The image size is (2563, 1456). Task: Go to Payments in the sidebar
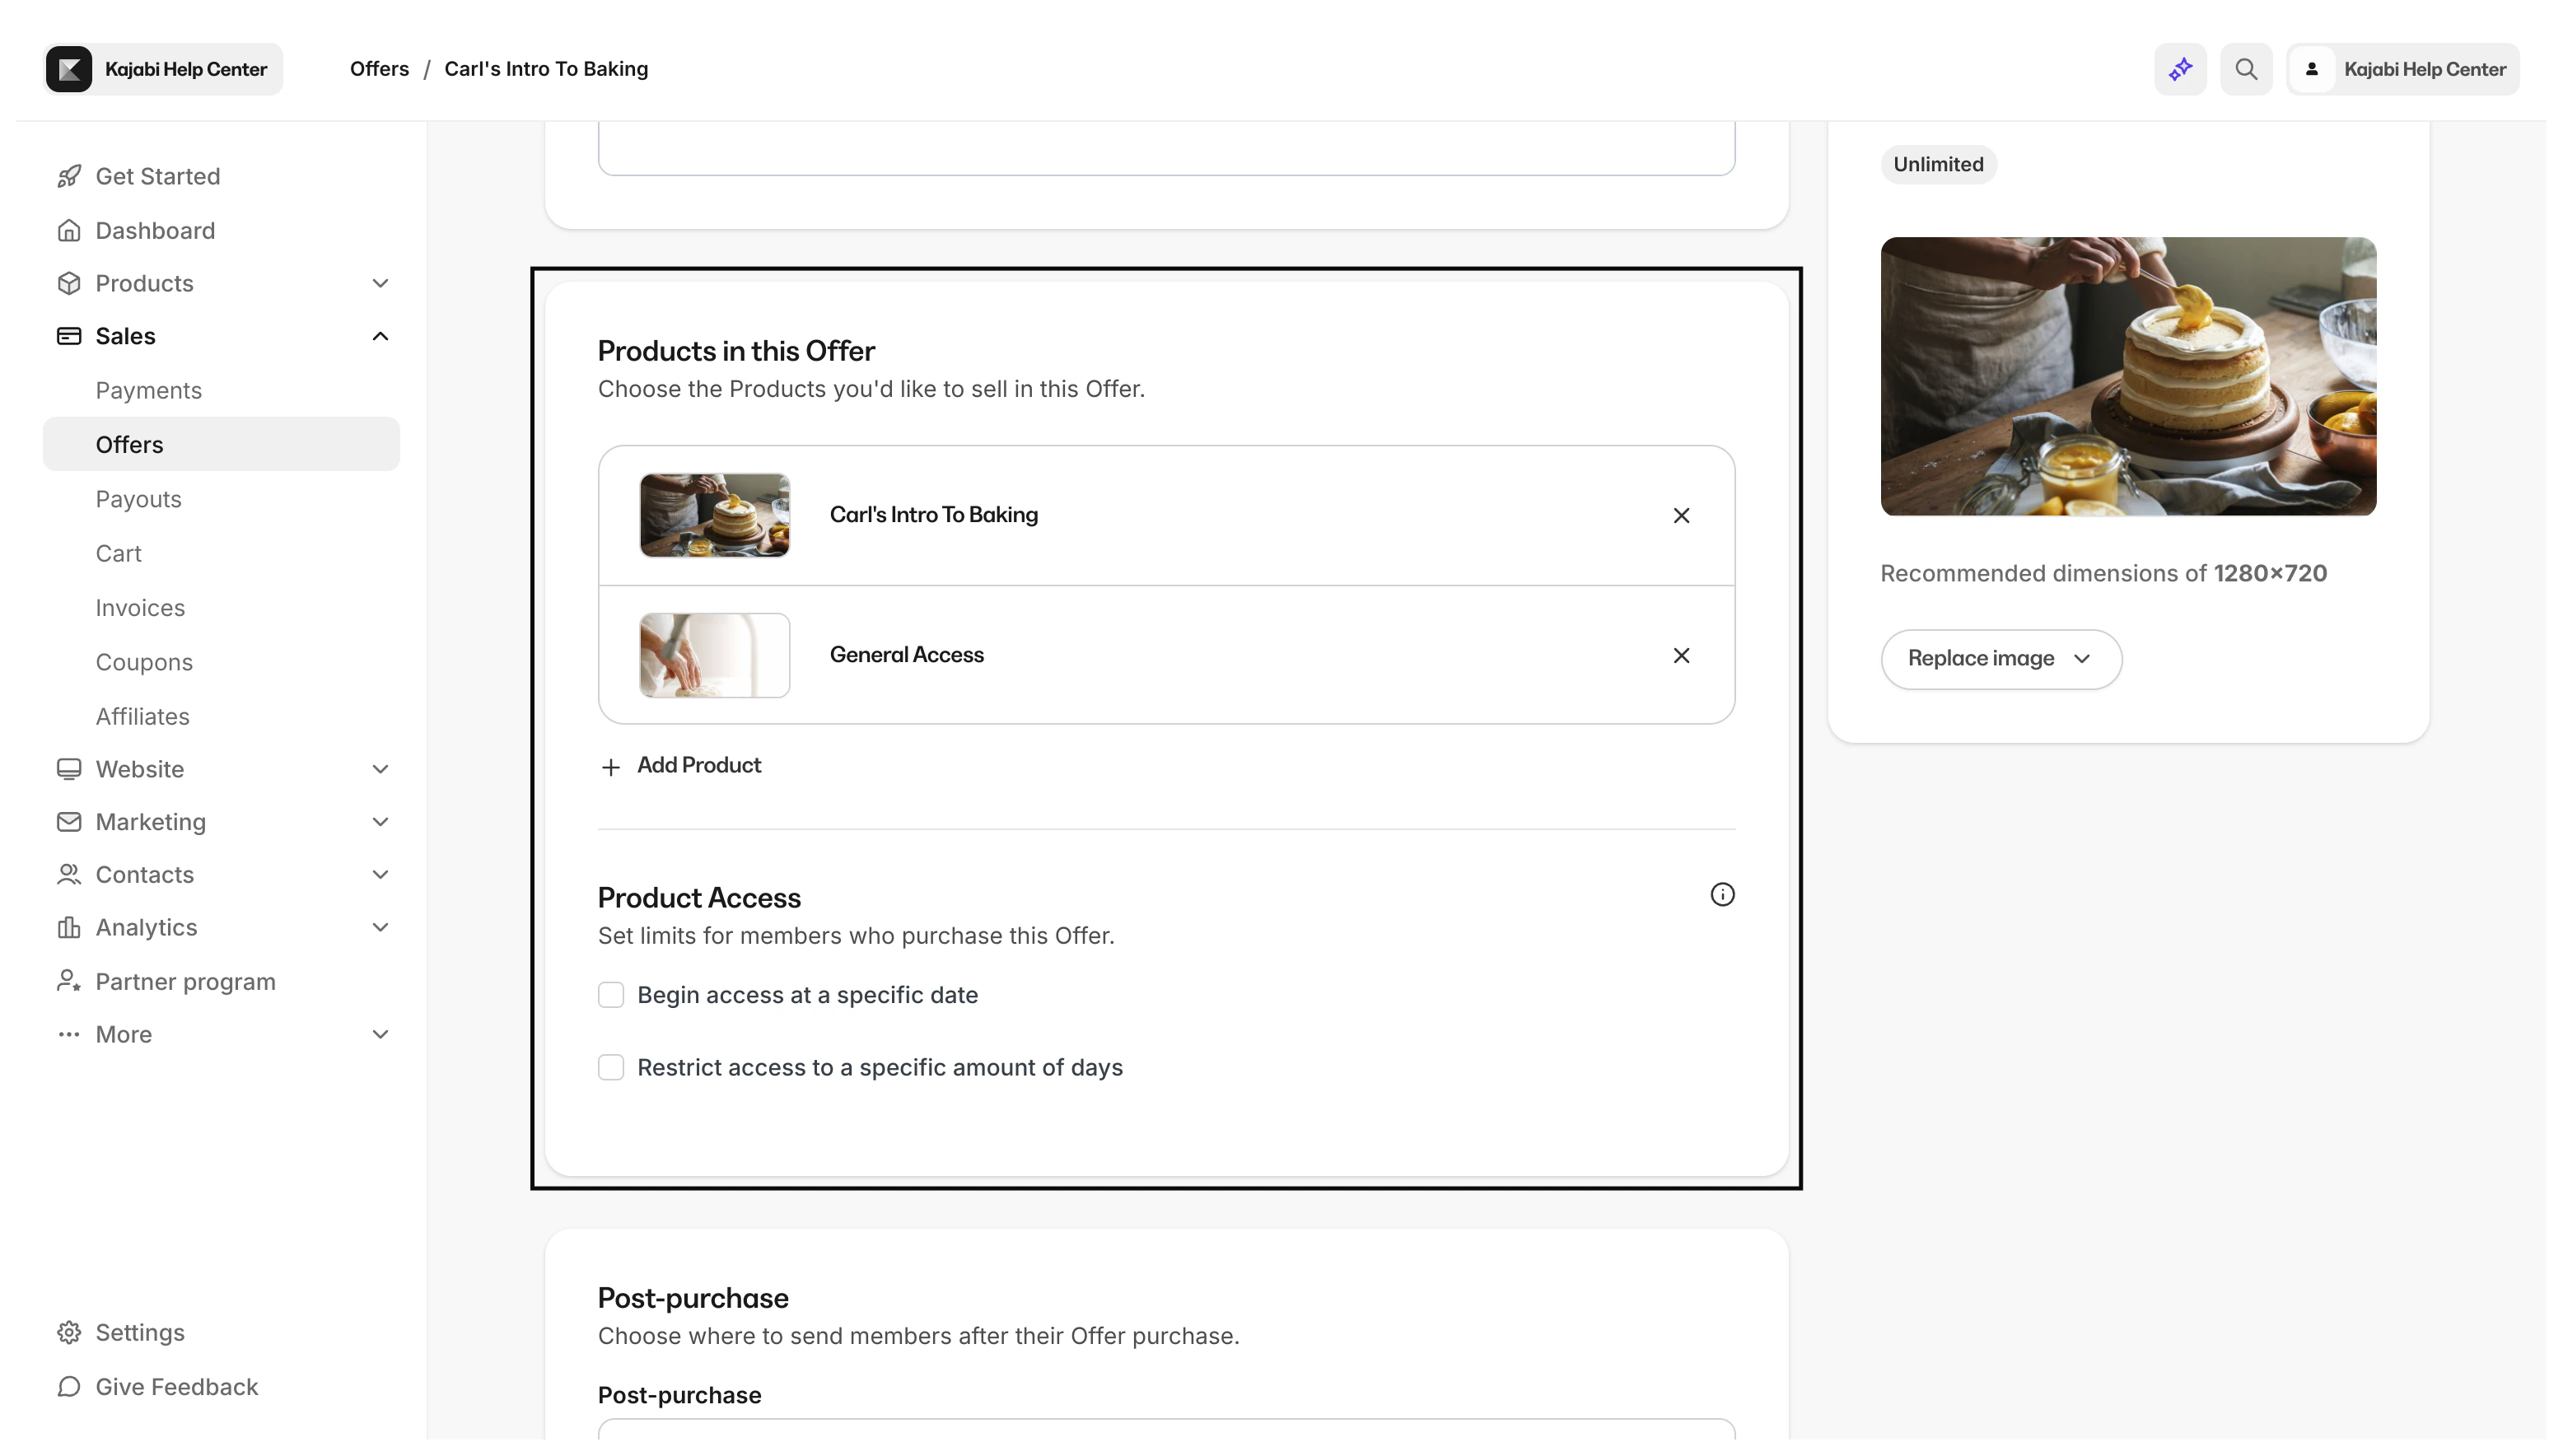point(148,390)
